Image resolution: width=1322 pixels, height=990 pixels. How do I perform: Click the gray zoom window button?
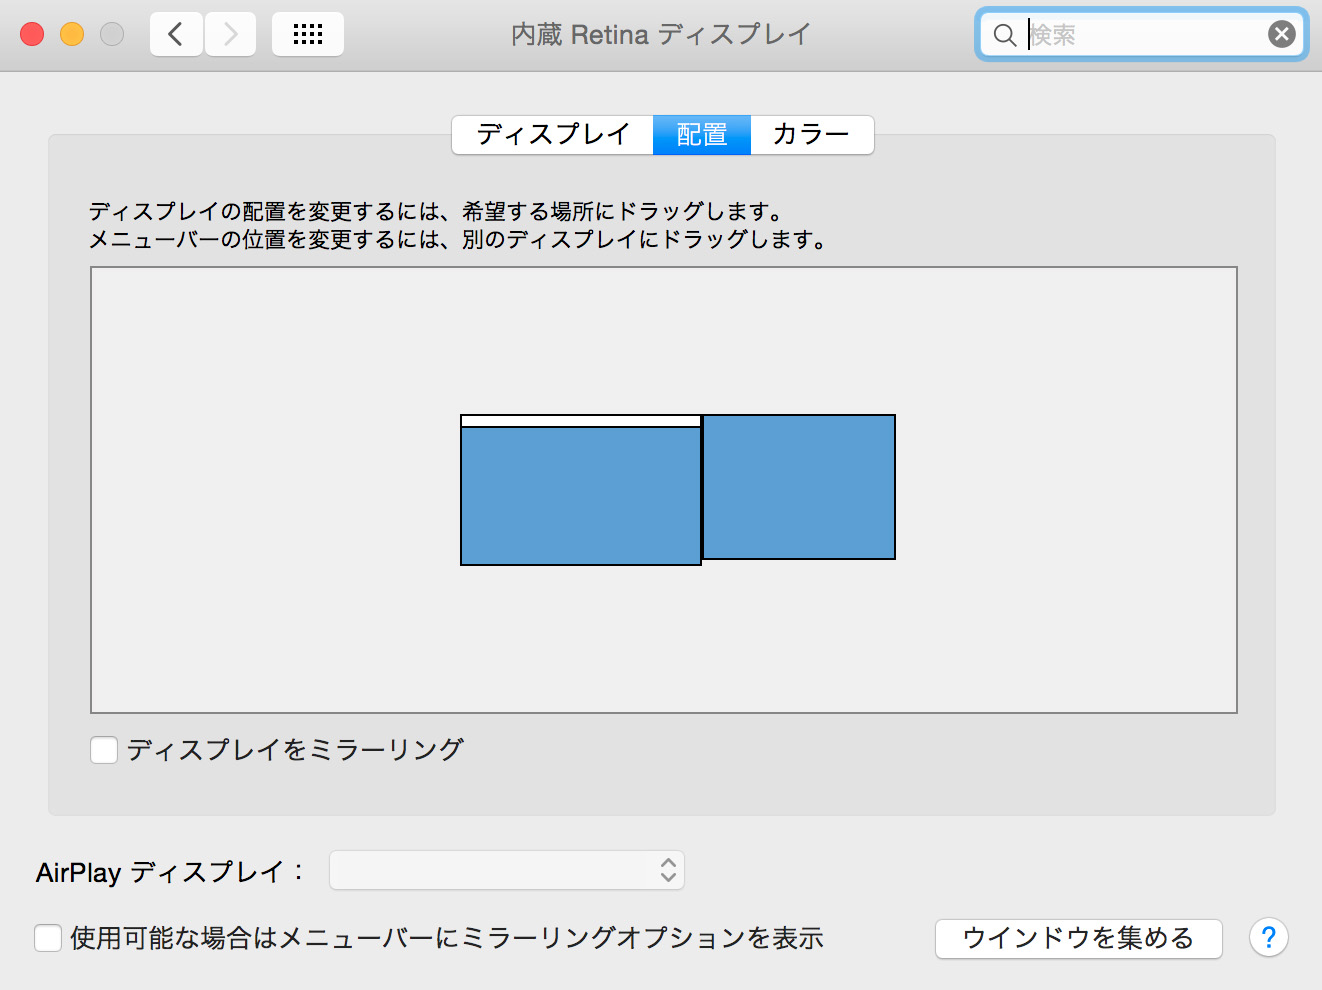pyautogui.click(x=112, y=34)
